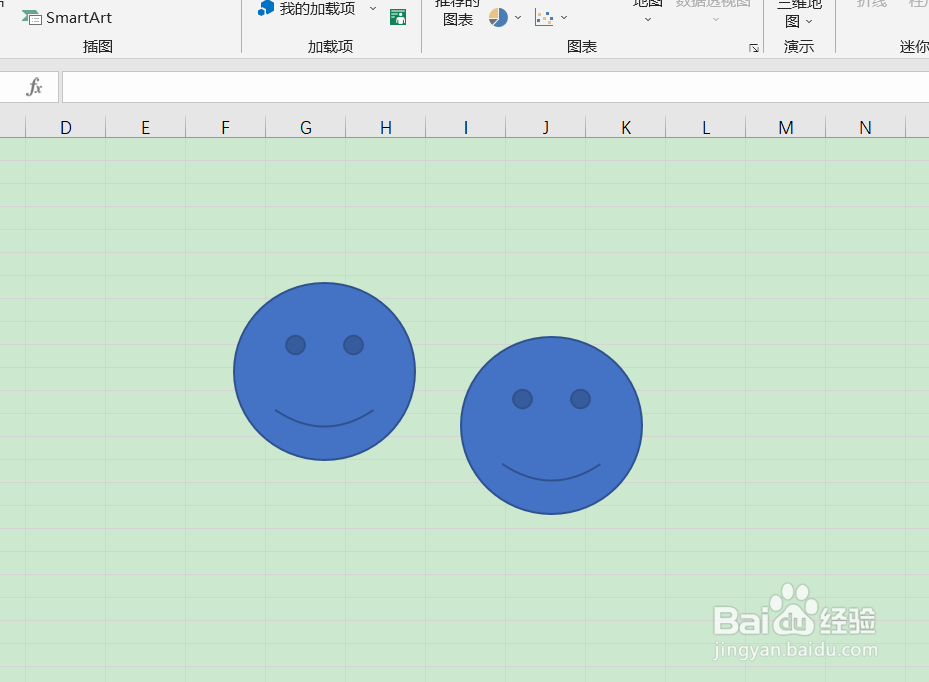Open Recommended Charts (推荐的图表)
The height and width of the screenshot is (682, 929).
pos(457,13)
